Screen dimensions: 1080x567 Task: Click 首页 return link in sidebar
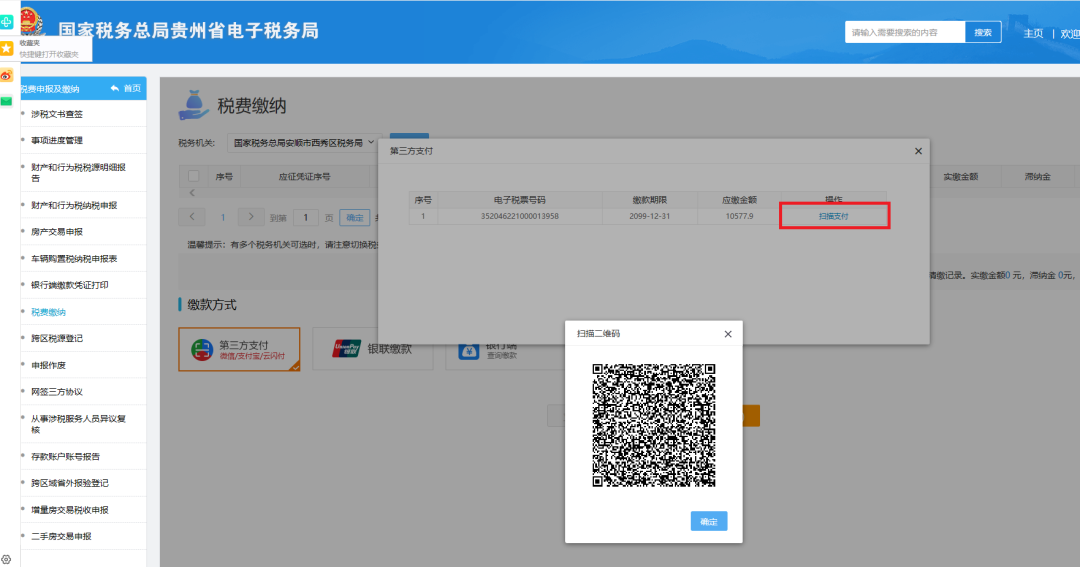point(126,88)
